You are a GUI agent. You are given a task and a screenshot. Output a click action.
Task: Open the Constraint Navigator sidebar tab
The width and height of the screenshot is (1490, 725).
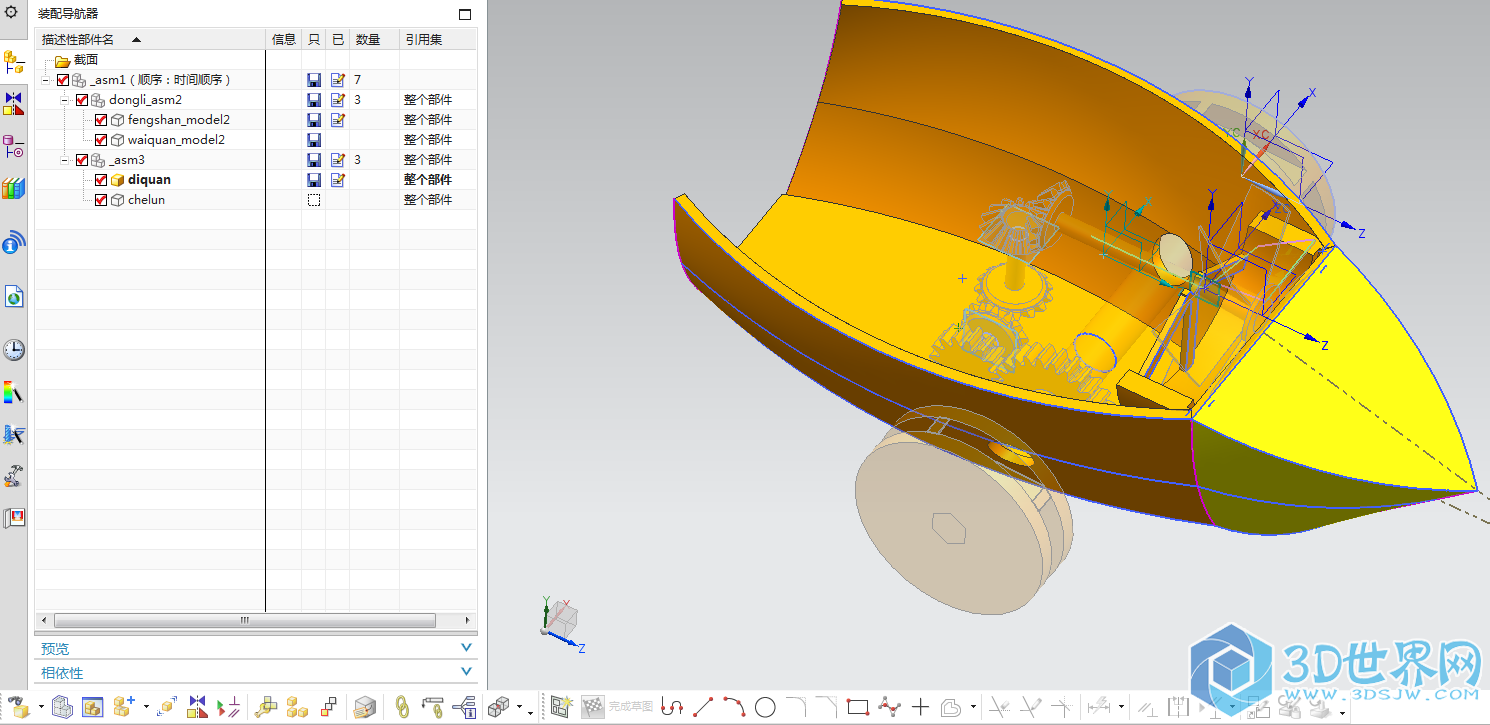tap(14, 103)
